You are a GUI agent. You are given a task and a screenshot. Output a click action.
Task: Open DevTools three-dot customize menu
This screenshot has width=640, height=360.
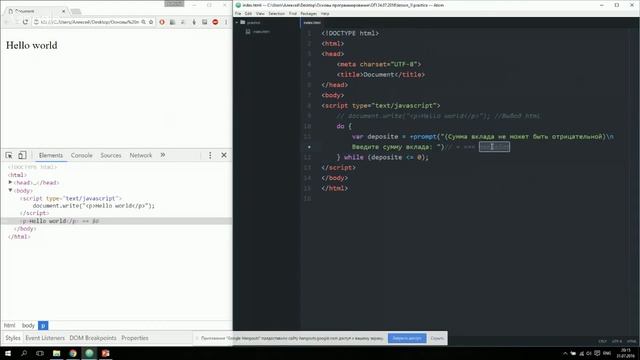pyautogui.click(x=210, y=155)
